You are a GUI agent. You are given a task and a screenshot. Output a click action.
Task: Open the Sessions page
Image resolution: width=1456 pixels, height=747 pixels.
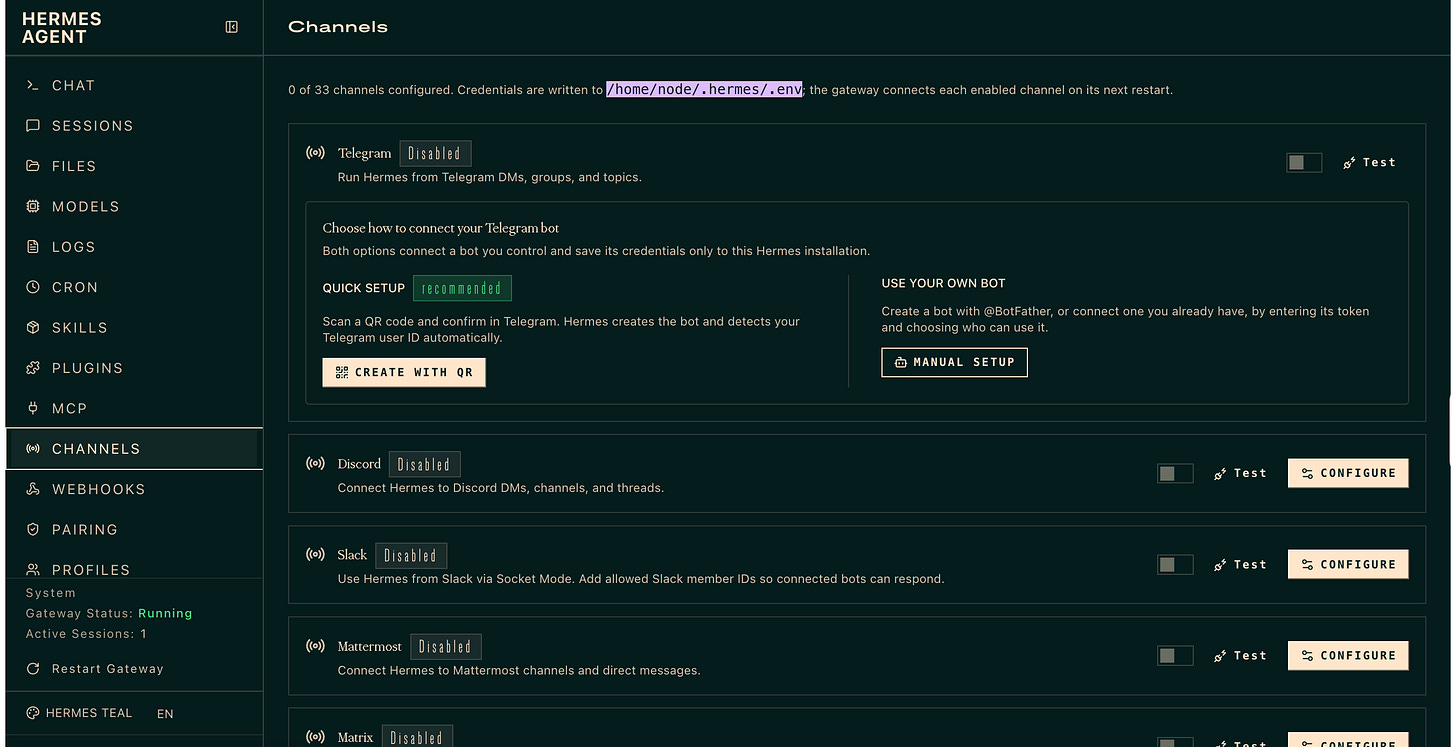pyautogui.click(x=132, y=126)
